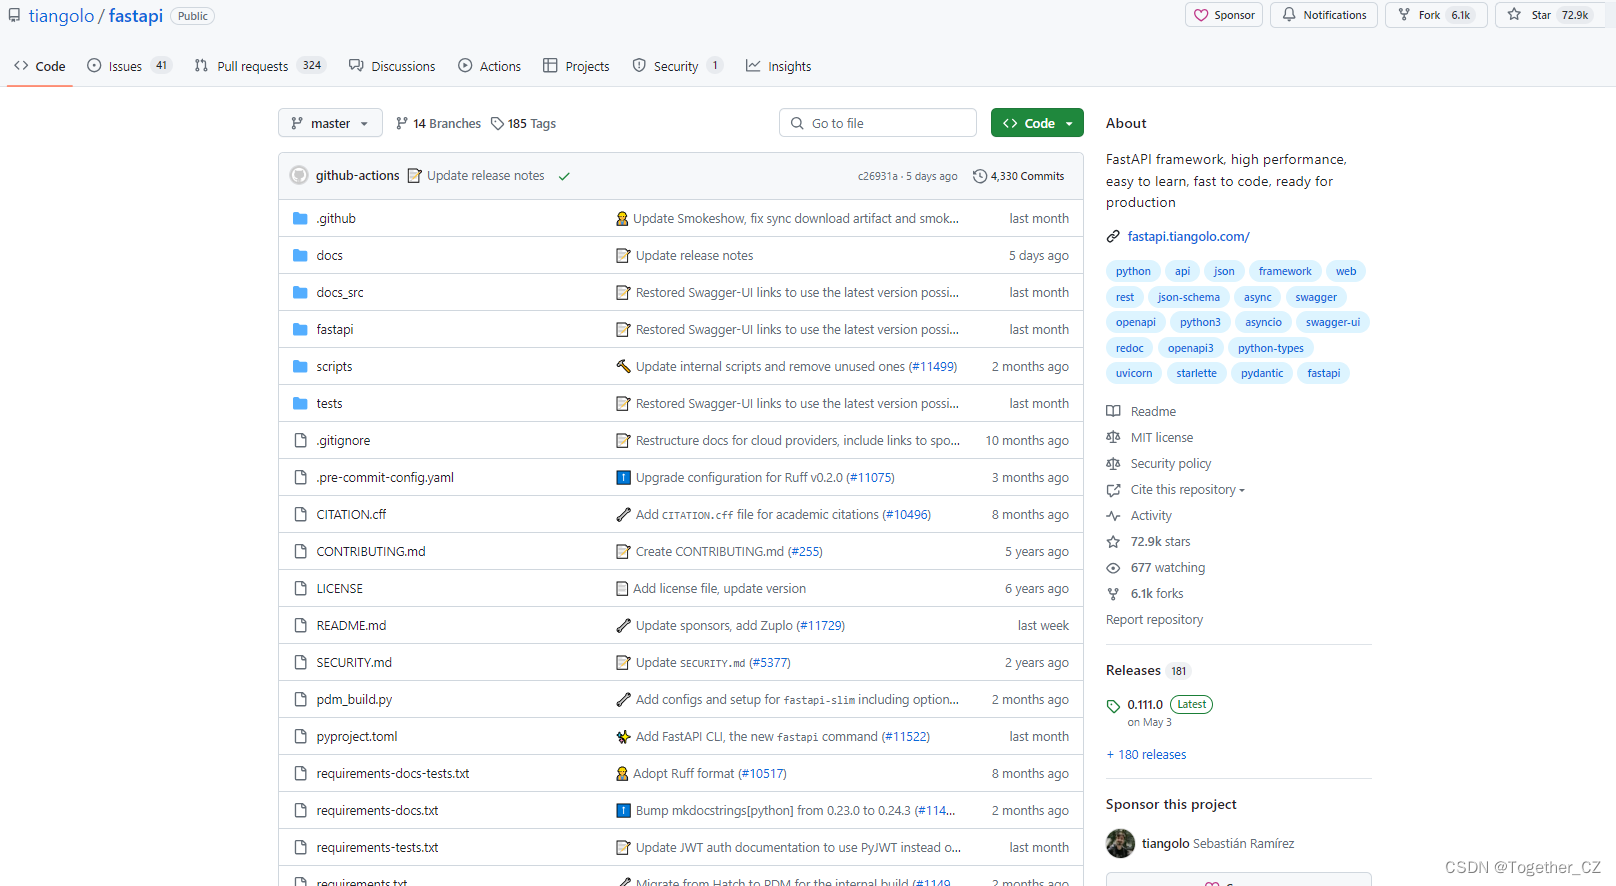This screenshot has width=1616, height=886.
Task: Select the json-schema topic tag
Action: click(x=1188, y=297)
